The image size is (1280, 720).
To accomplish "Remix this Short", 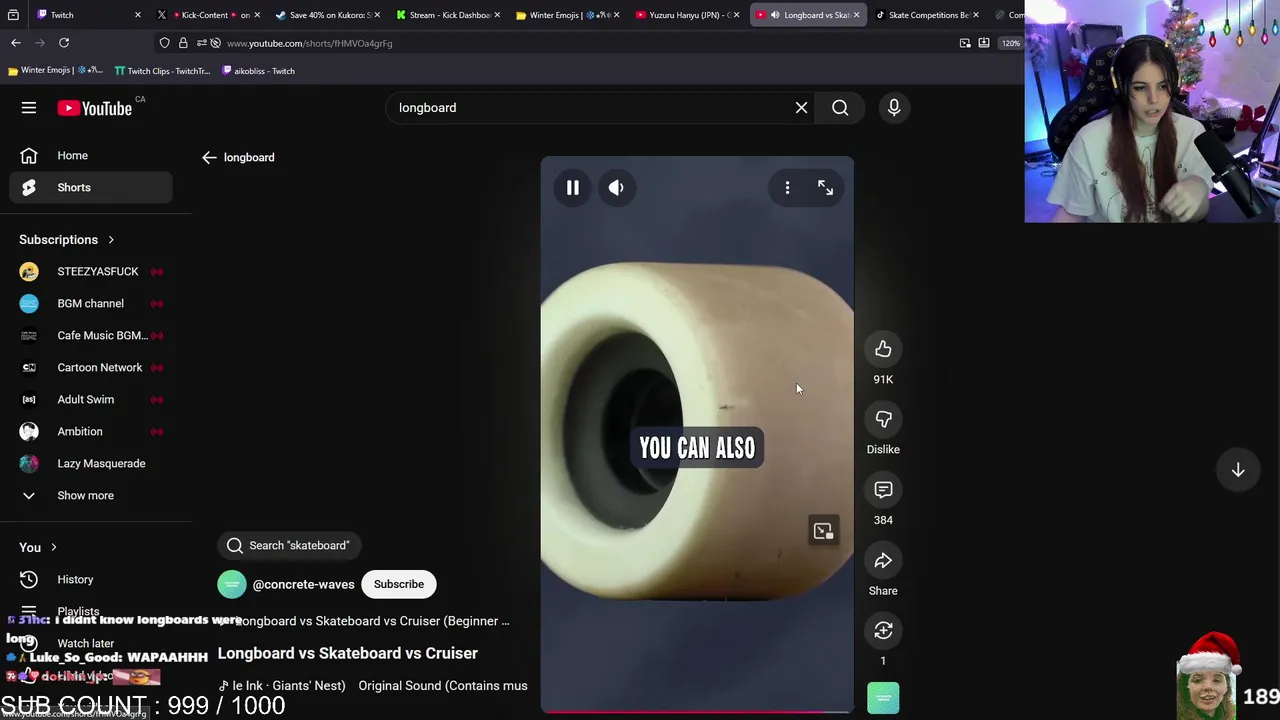I will pos(883,631).
